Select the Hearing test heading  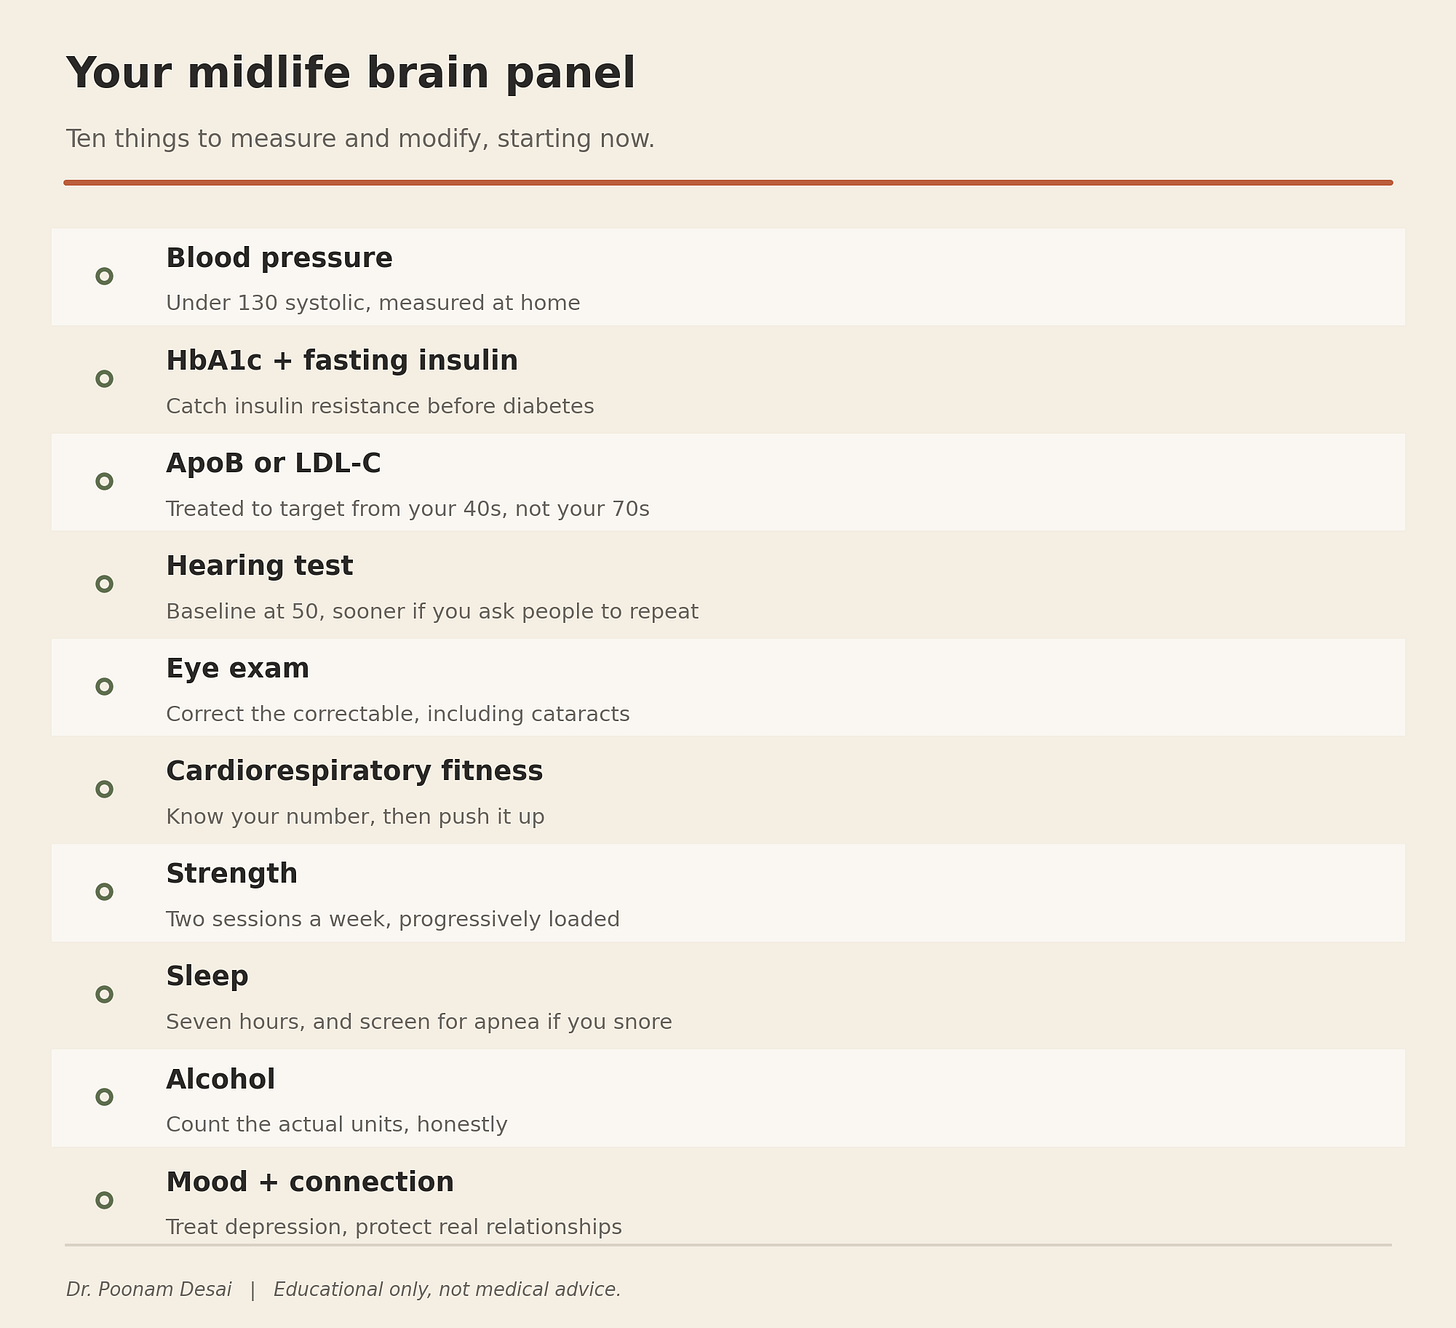[x=259, y=566]
